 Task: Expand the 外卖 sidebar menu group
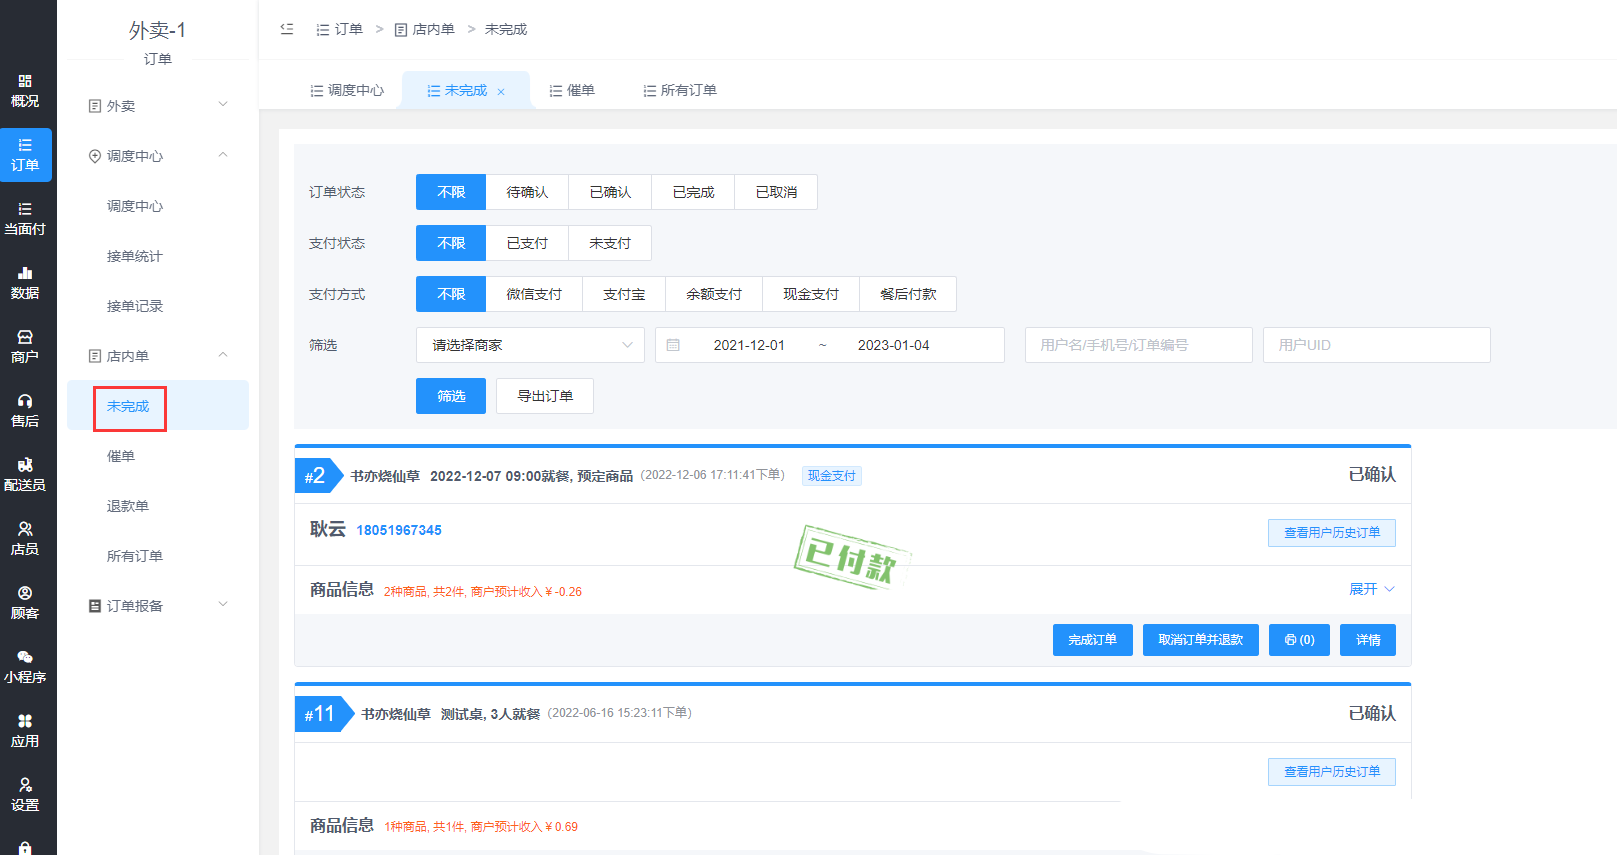click(158, 105)
